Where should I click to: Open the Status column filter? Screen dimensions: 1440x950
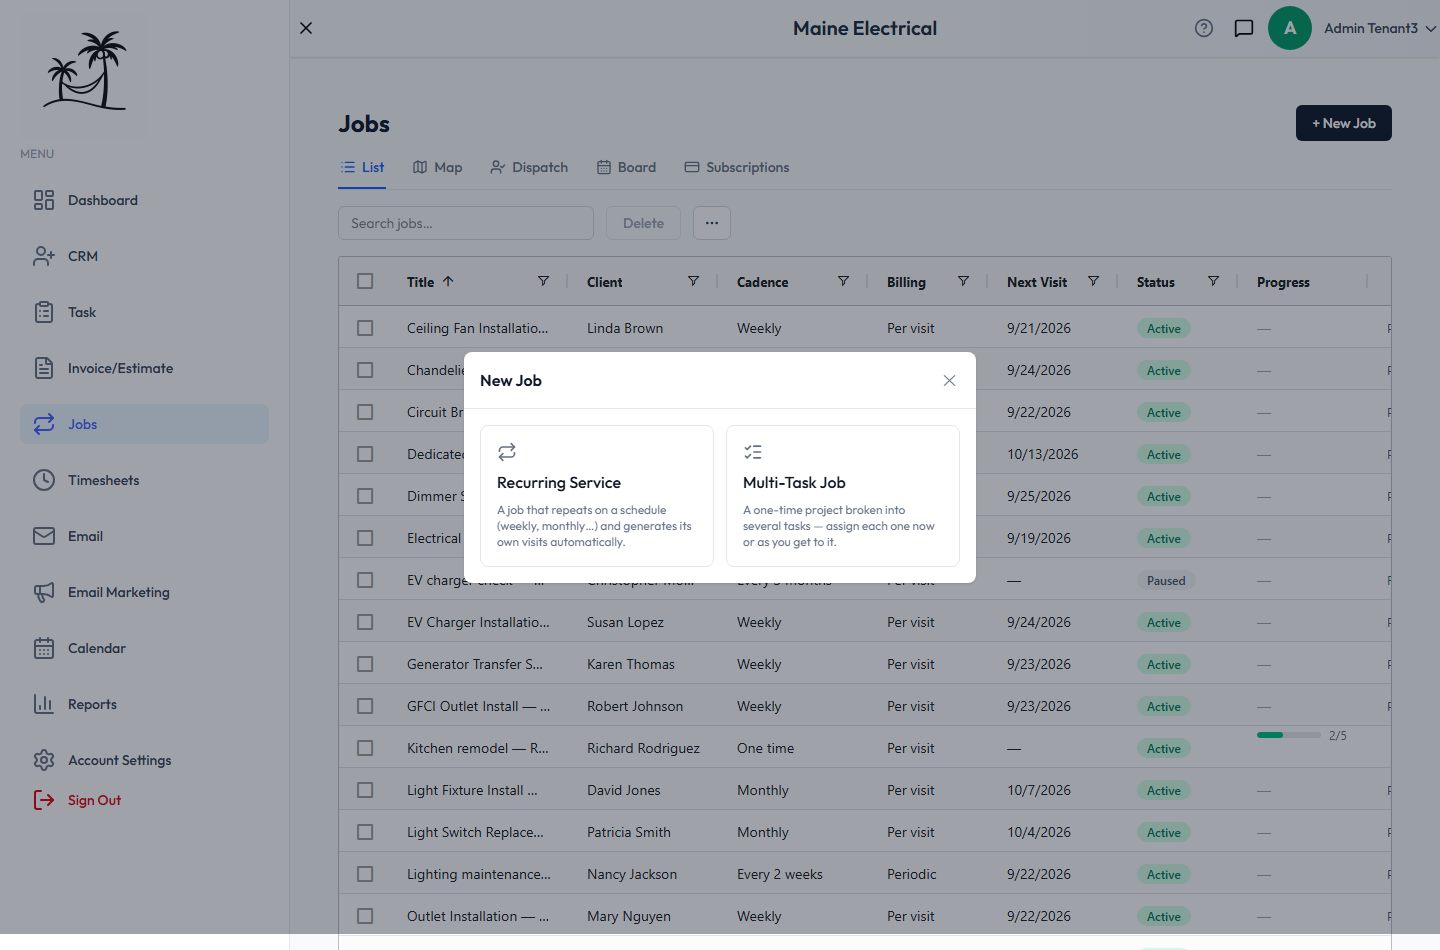1213,281
